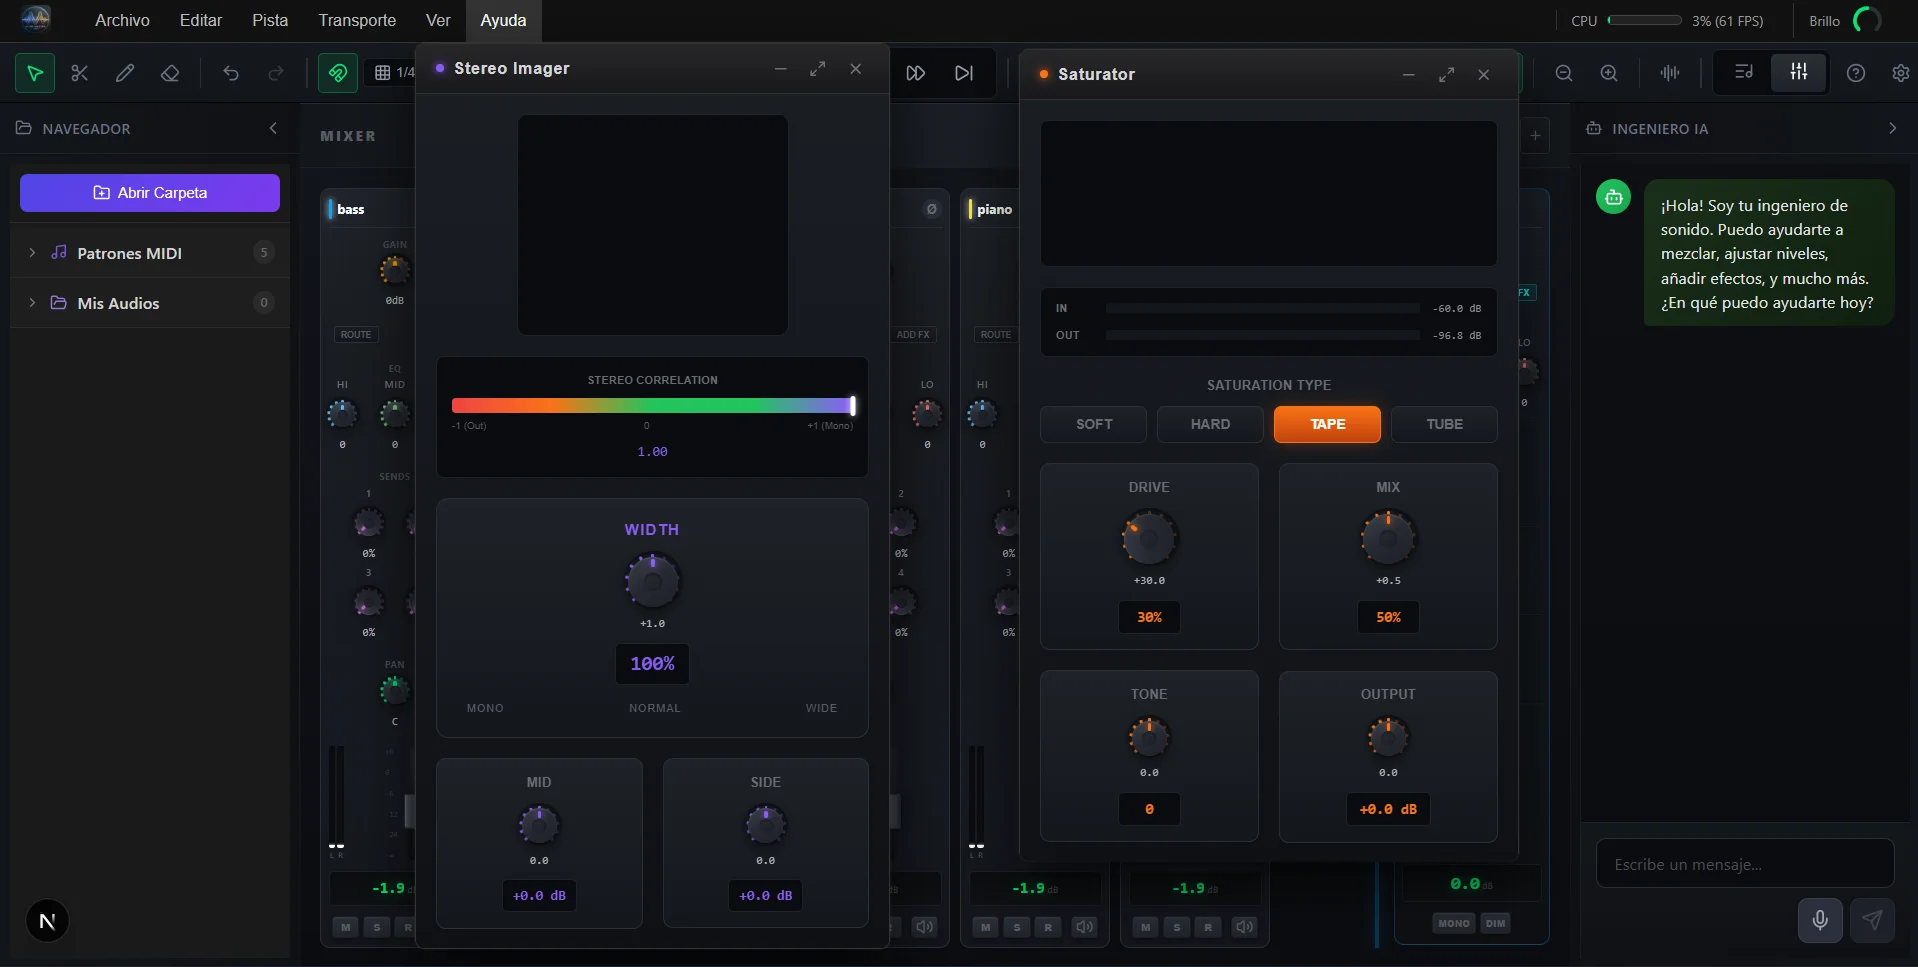Select TUBE saturation type
The height and width of the screenshot is (967, 1918).
click(x=1443, y=424)
